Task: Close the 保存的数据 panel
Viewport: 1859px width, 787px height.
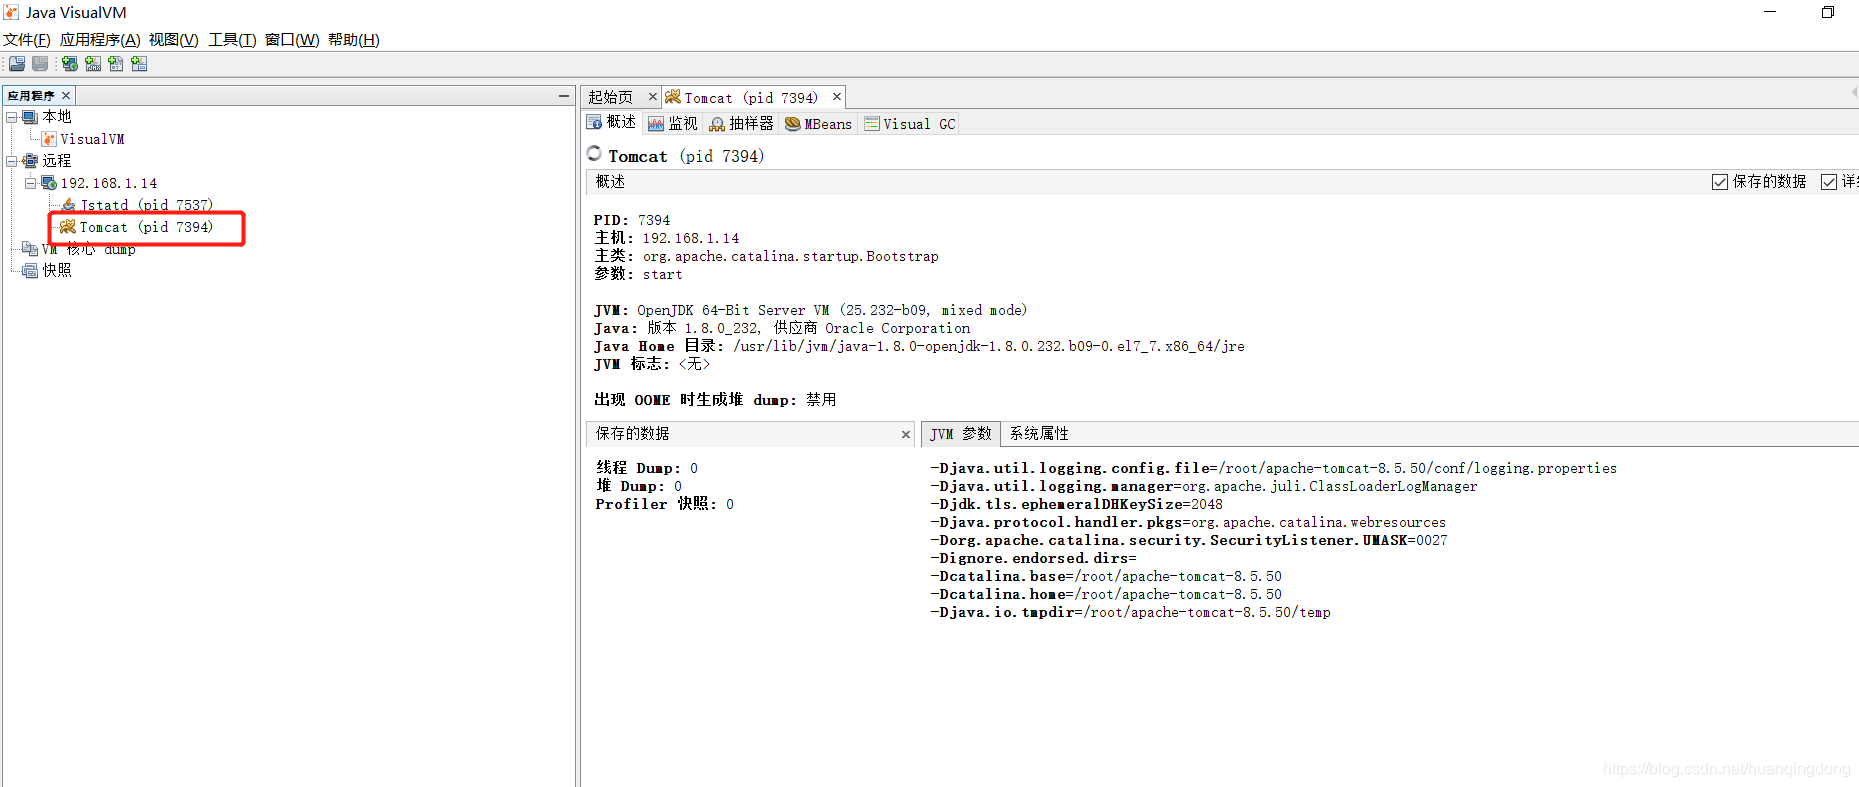Action: tap(906, 434)
